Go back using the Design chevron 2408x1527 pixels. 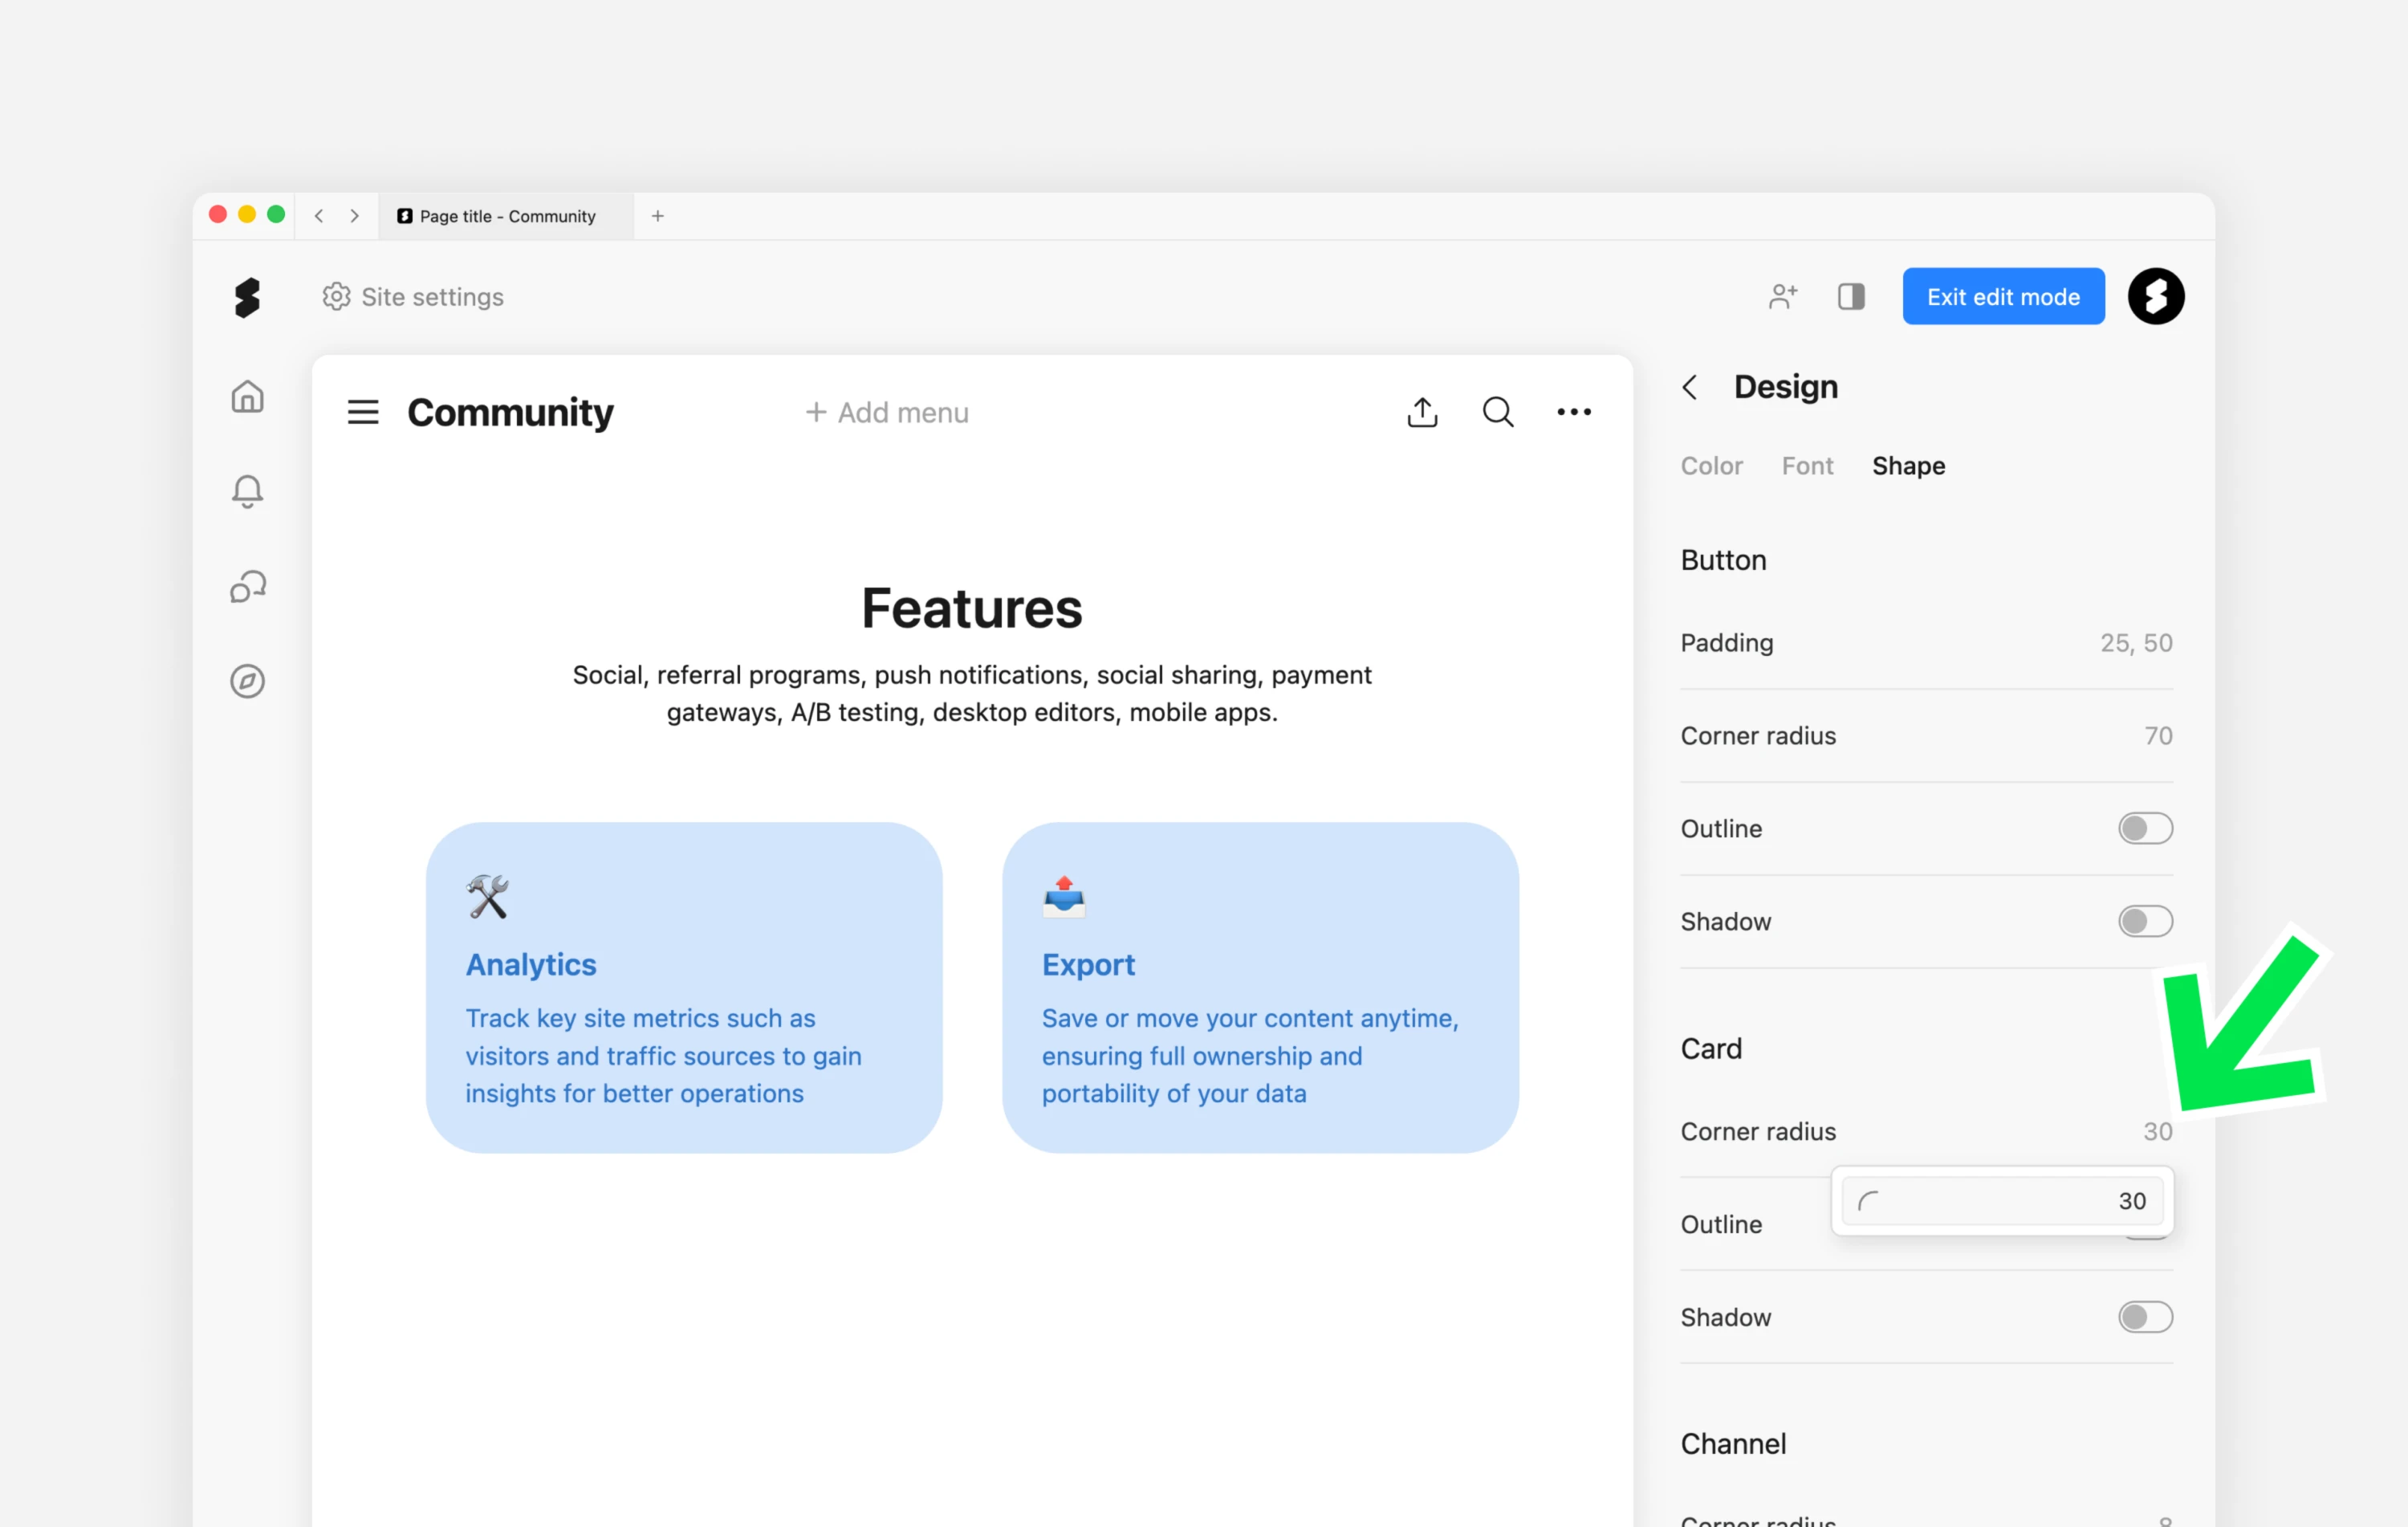(x=1690, y=387)
